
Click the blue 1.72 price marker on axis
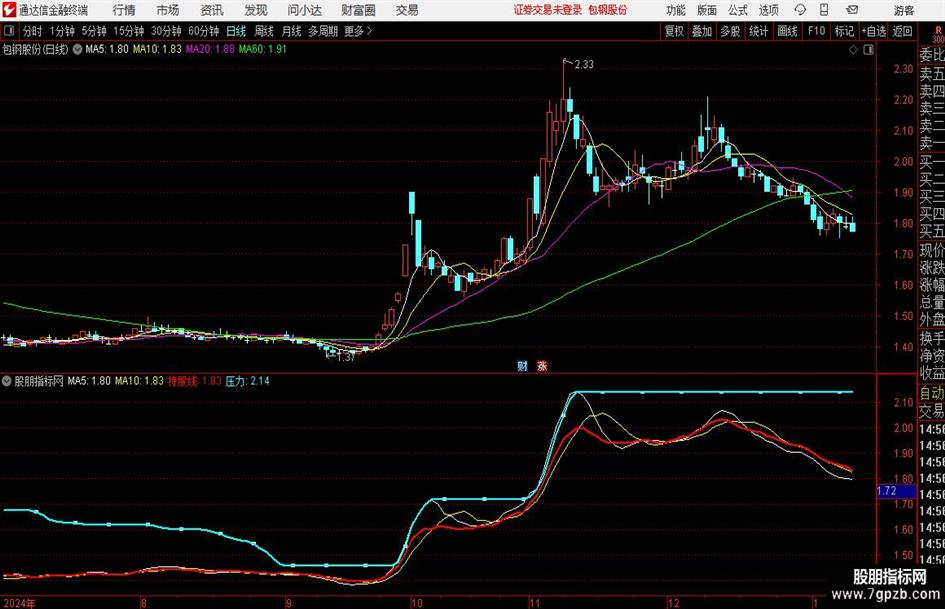coord(896,491)
